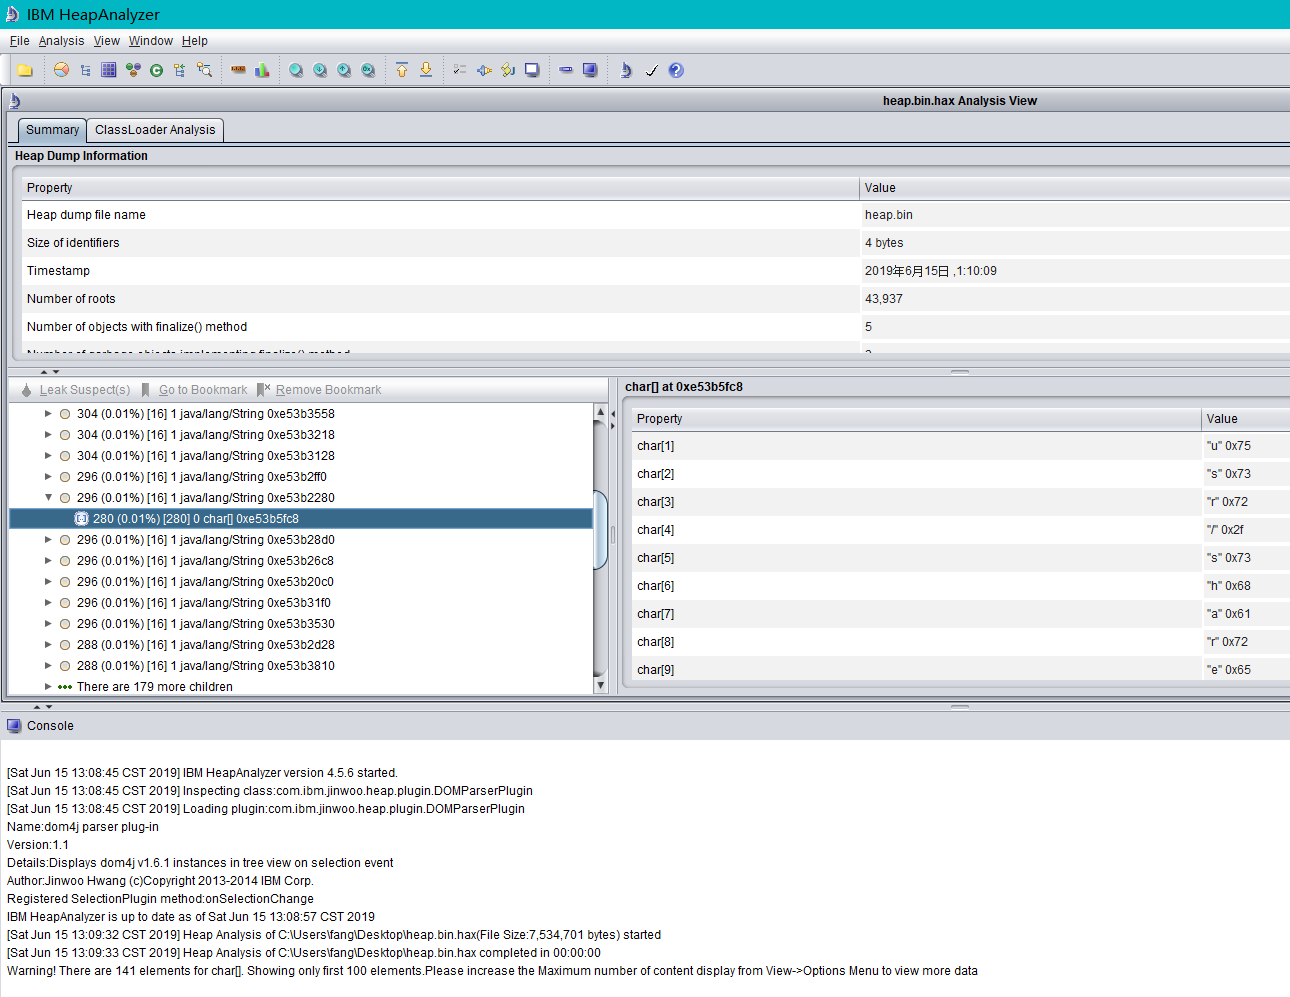Expand the String 0xe53b26c8 tree node
The width and height of the screenshot is (1290, 997).
tap(48, 560)
